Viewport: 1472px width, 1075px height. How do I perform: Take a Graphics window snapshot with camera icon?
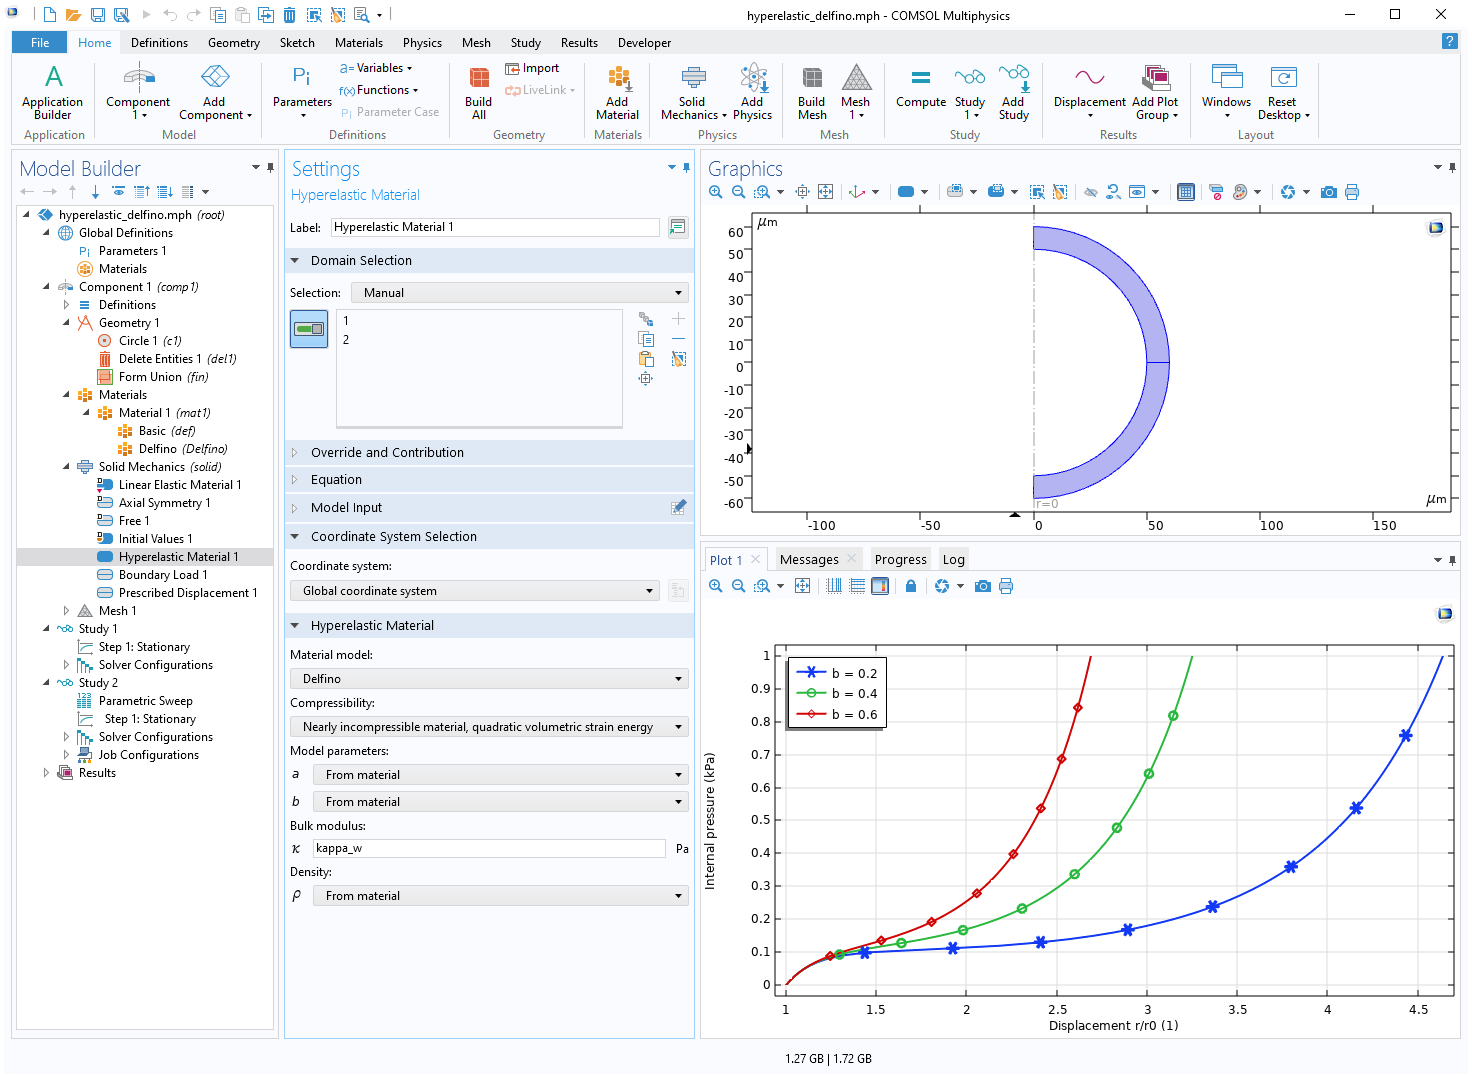tap(1328, 192)
